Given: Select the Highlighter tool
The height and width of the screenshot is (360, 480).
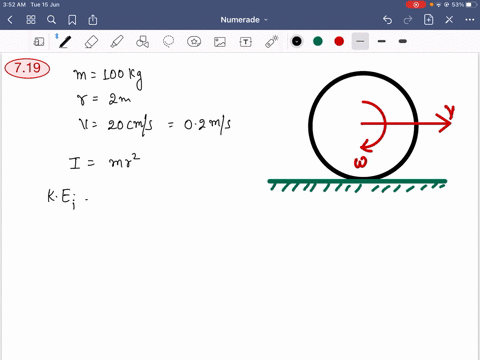Looking at the screenshot, I should click(117, 42).
